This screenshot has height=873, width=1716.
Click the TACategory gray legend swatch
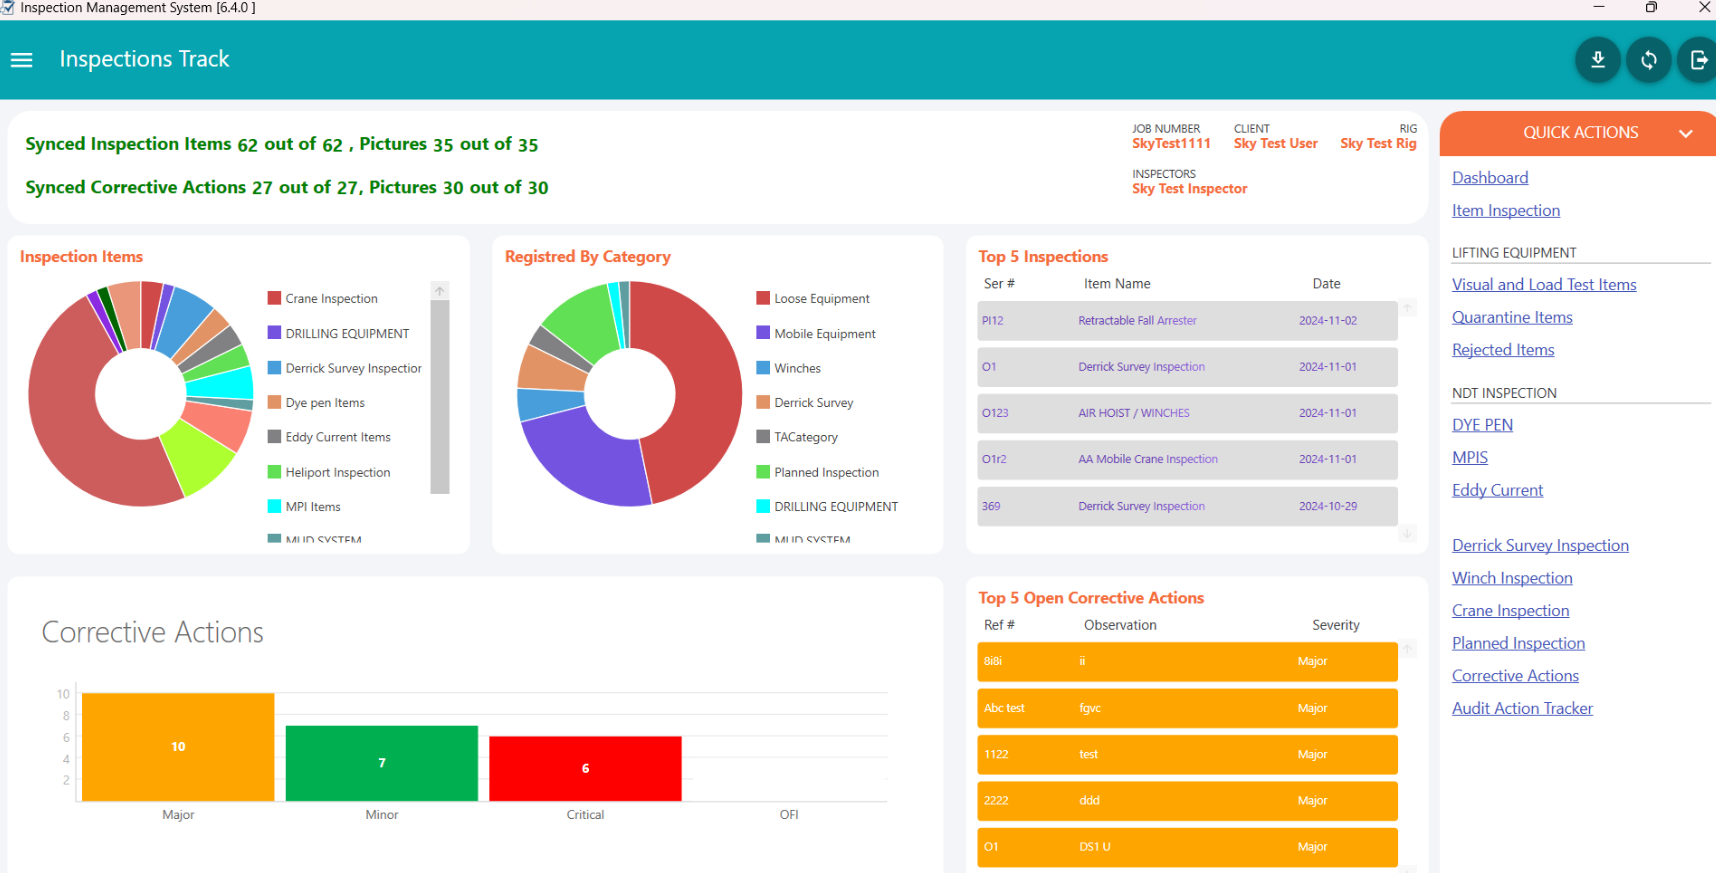pyautogui.click(x=763, y=437)
